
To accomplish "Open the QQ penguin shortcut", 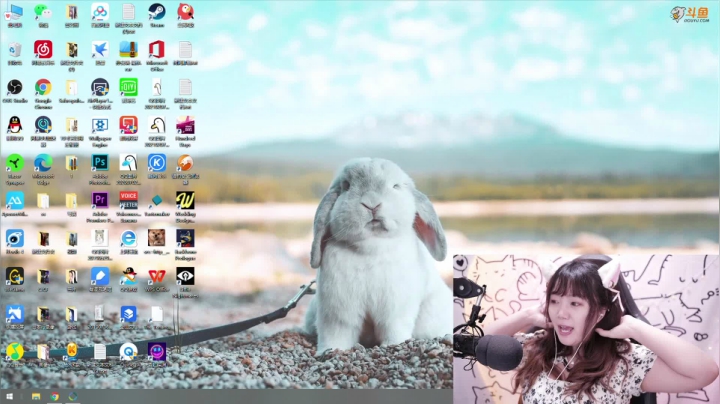I will point(14,125).
